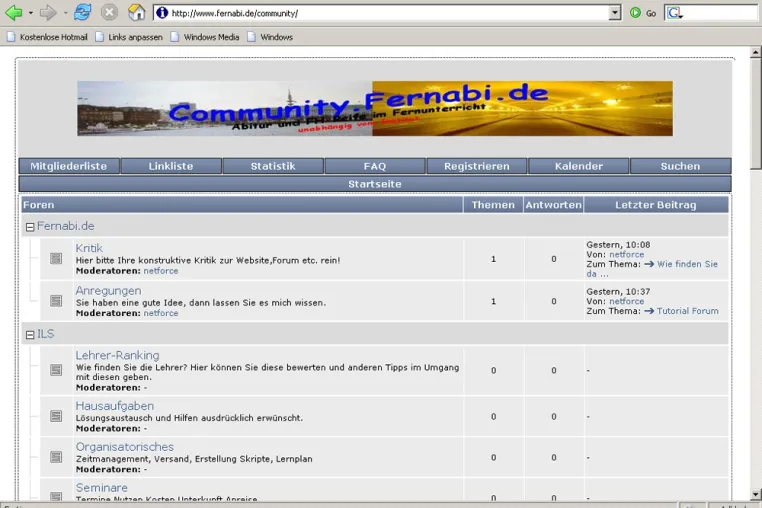Click the Kritik forum status icon

tap(56, 259)
